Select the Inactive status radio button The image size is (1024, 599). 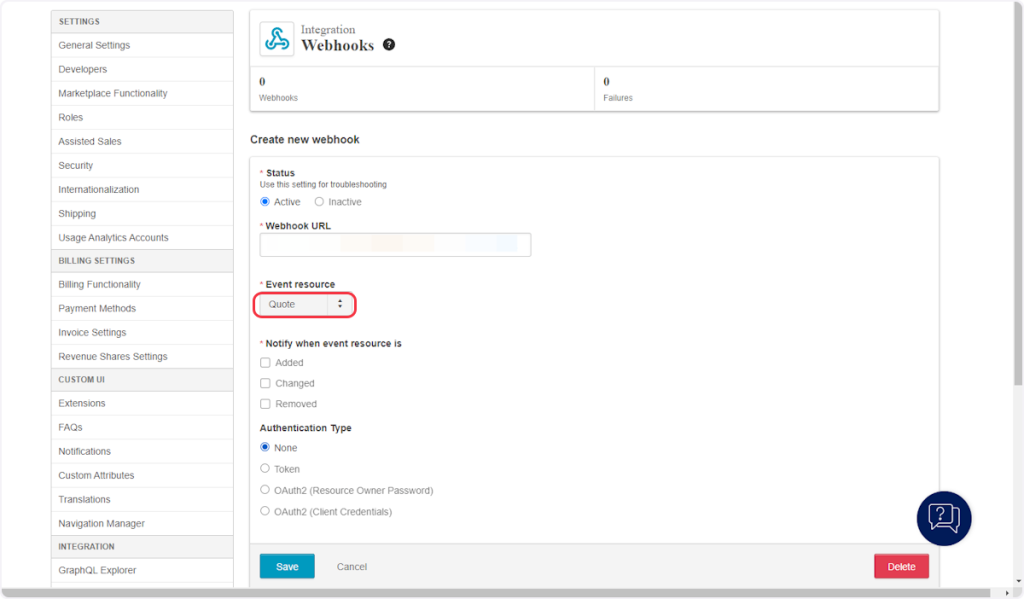pyautogui.click(x=319, y=202)
